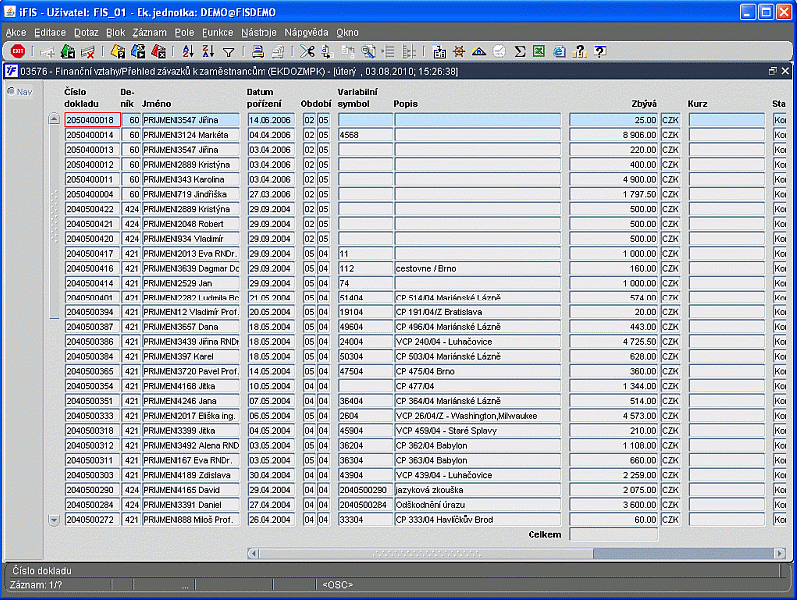Open the Pole menu

(184, 33)
